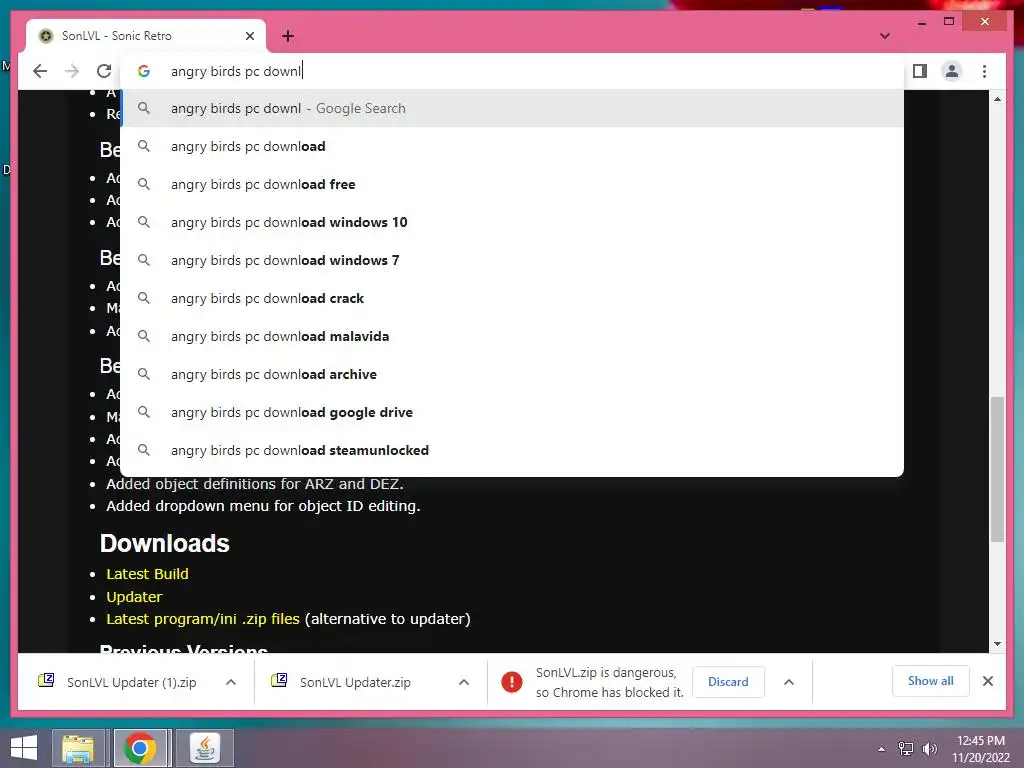The width and height of the screenshot is (1024, 768).
Task: Expand options for SonLVL Updater.zip
Action: coord(464,682)
